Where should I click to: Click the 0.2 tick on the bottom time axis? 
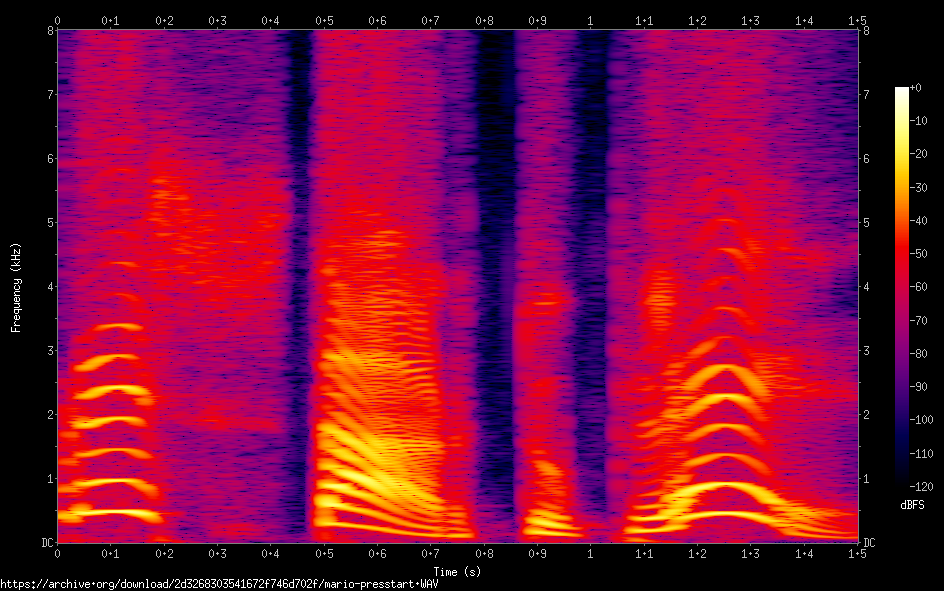[x=164, y=553]
